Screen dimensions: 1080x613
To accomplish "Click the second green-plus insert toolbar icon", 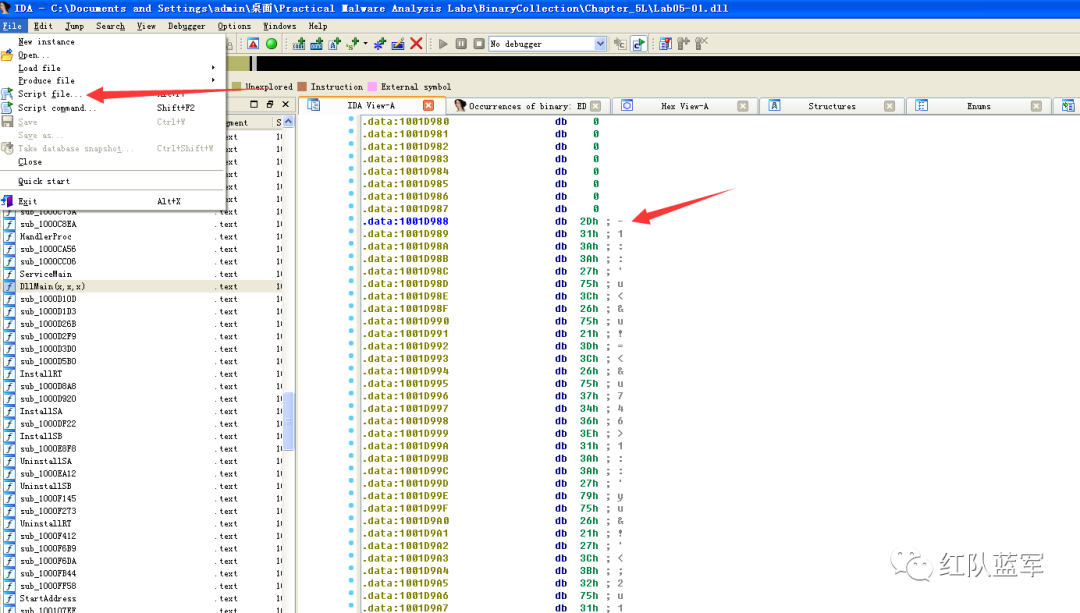I will click(317, 44).
